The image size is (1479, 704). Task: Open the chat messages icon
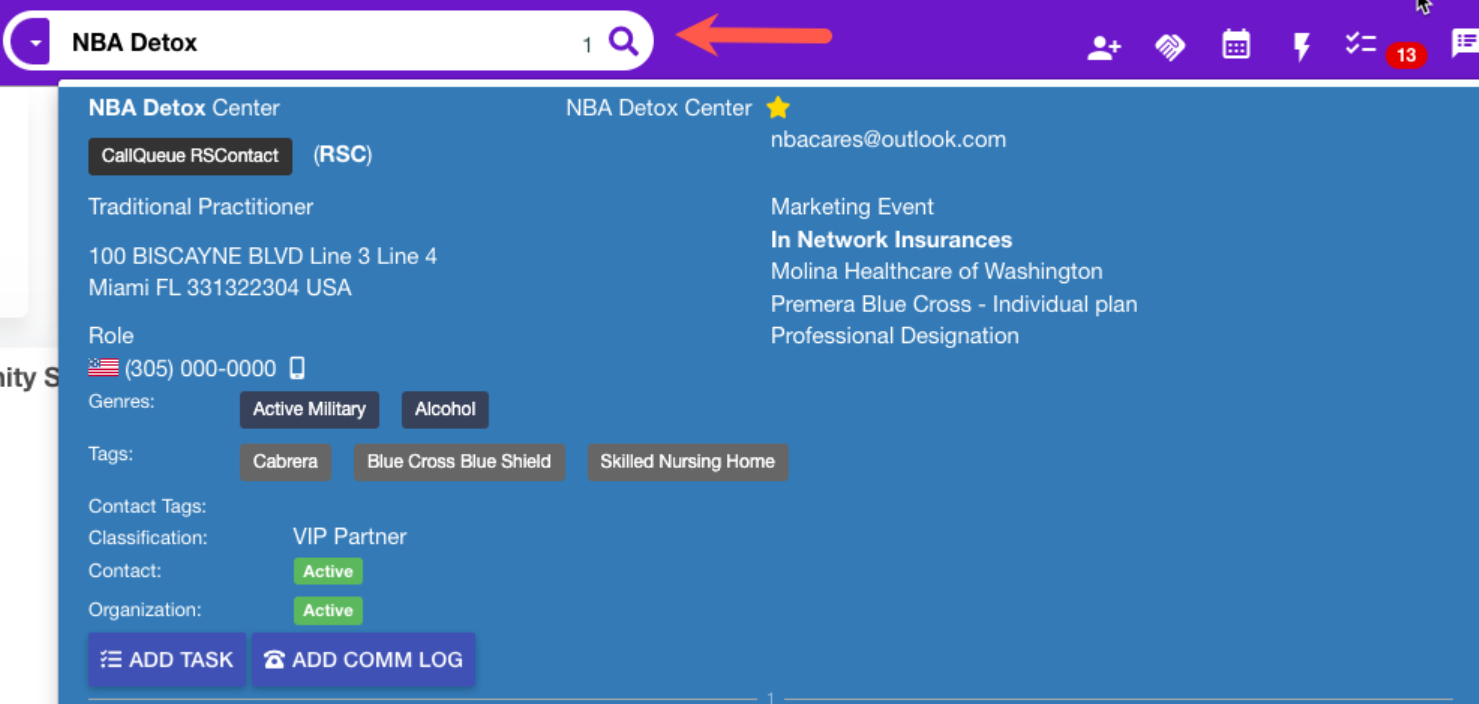point(1464,44)
